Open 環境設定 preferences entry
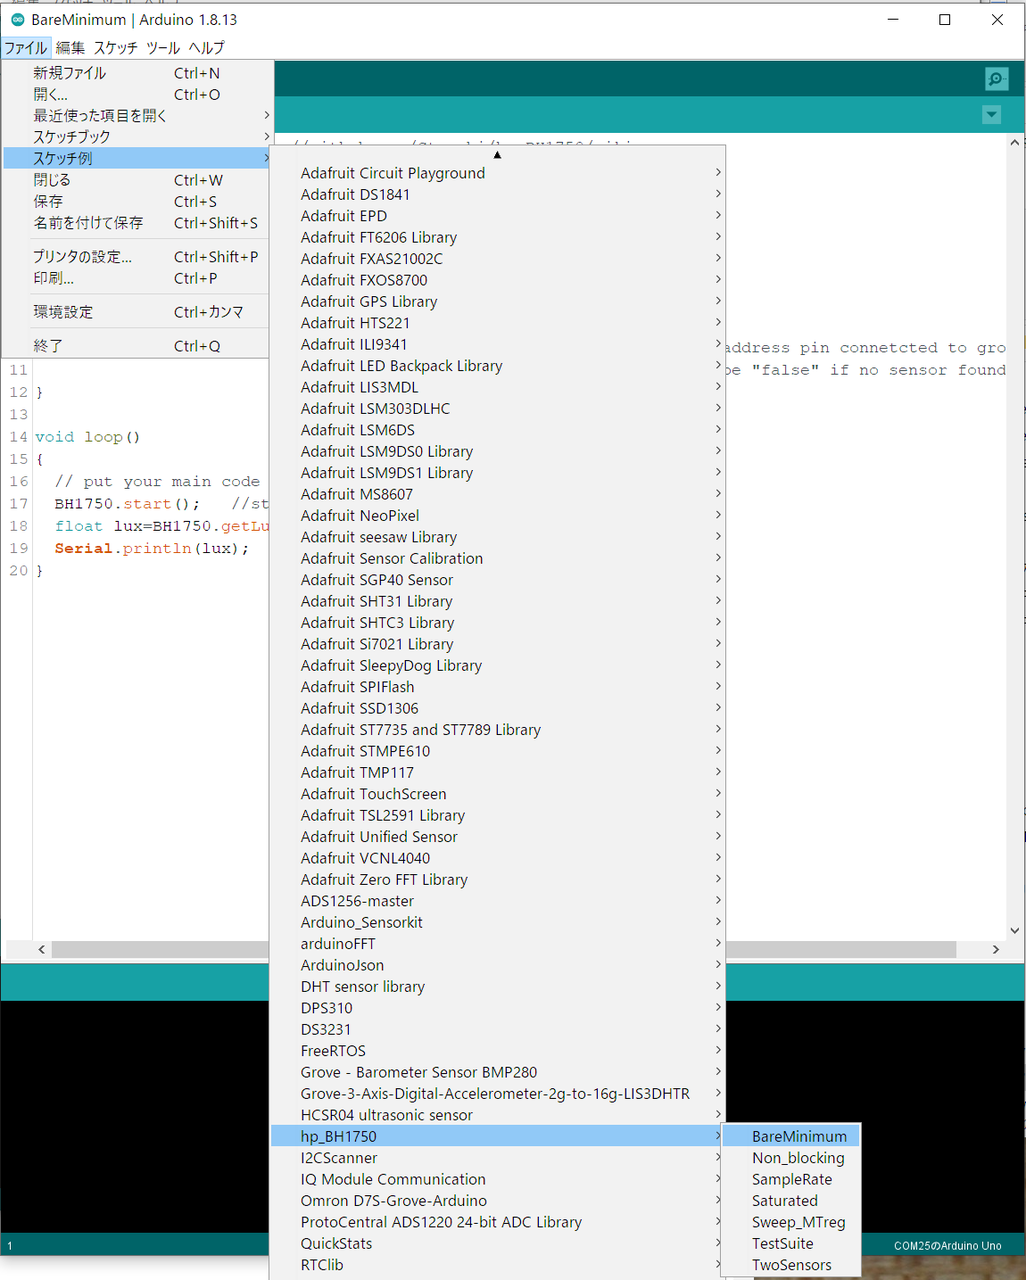Screen dimensions: 1026x1280 [63, 312]
